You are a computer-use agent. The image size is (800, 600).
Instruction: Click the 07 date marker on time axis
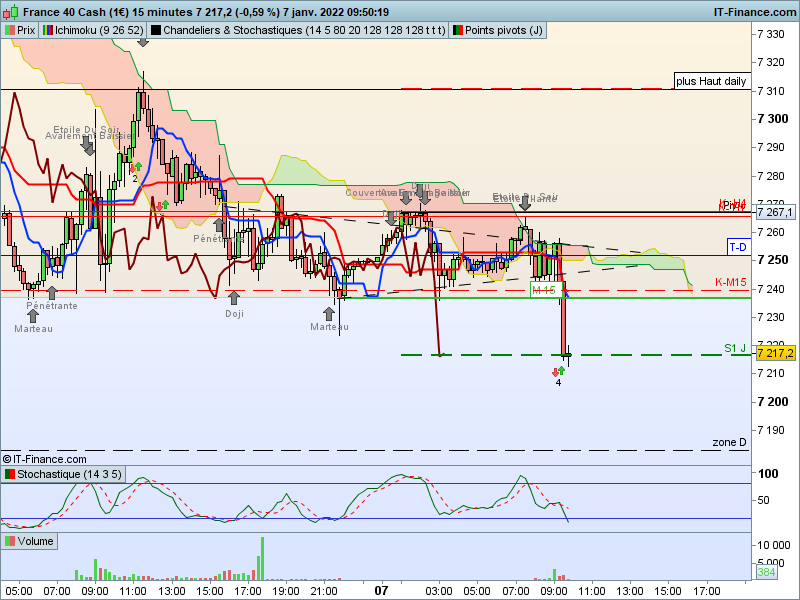(381, 591)
